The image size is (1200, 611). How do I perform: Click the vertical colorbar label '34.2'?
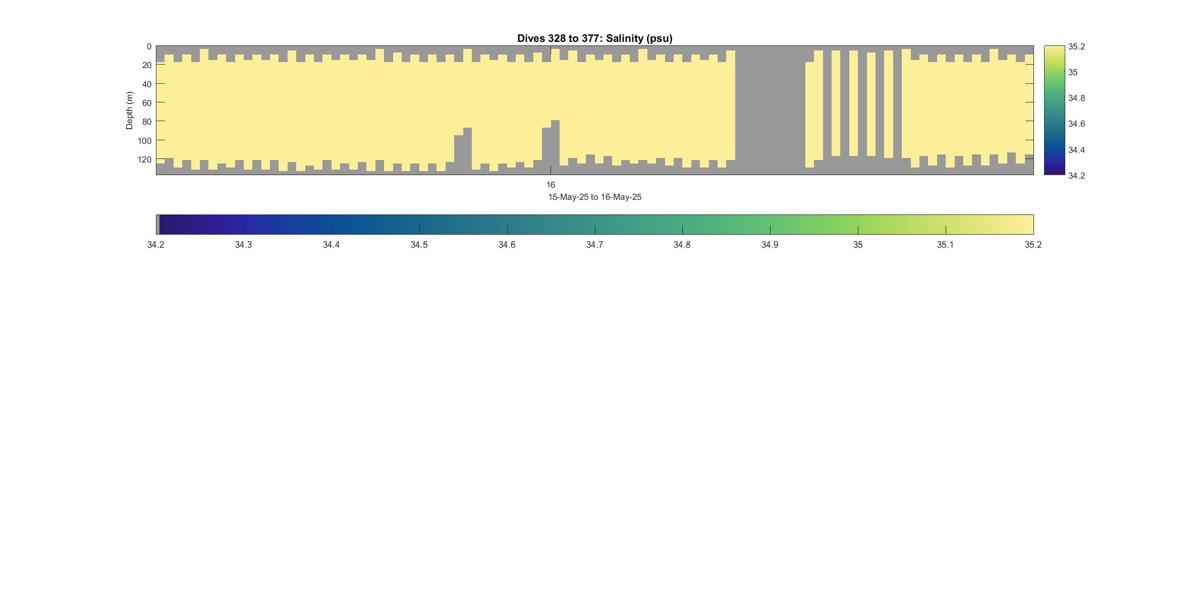[1076, 176]
